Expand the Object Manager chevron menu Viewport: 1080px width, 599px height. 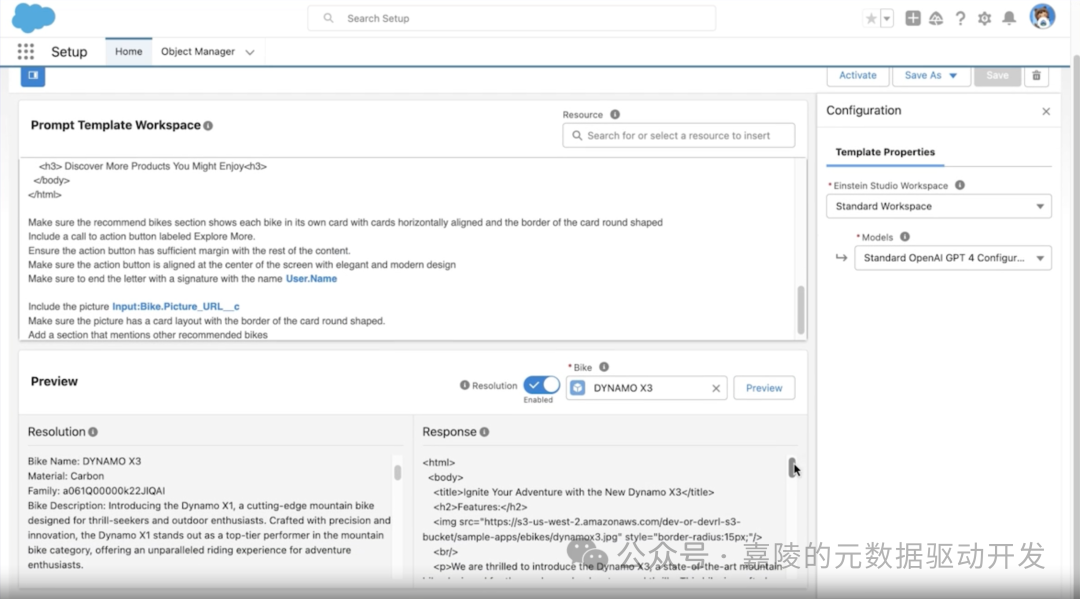pyautogui.click(x=250, y=52)
